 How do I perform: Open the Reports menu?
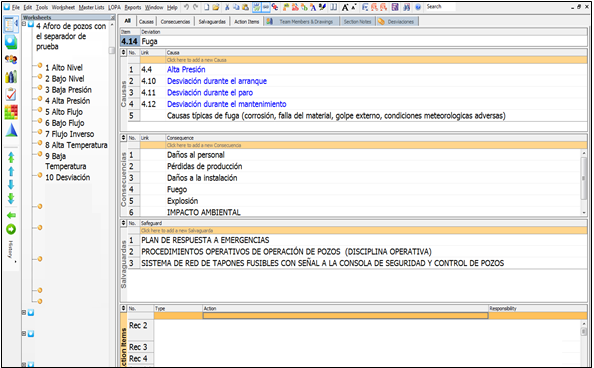133,7
